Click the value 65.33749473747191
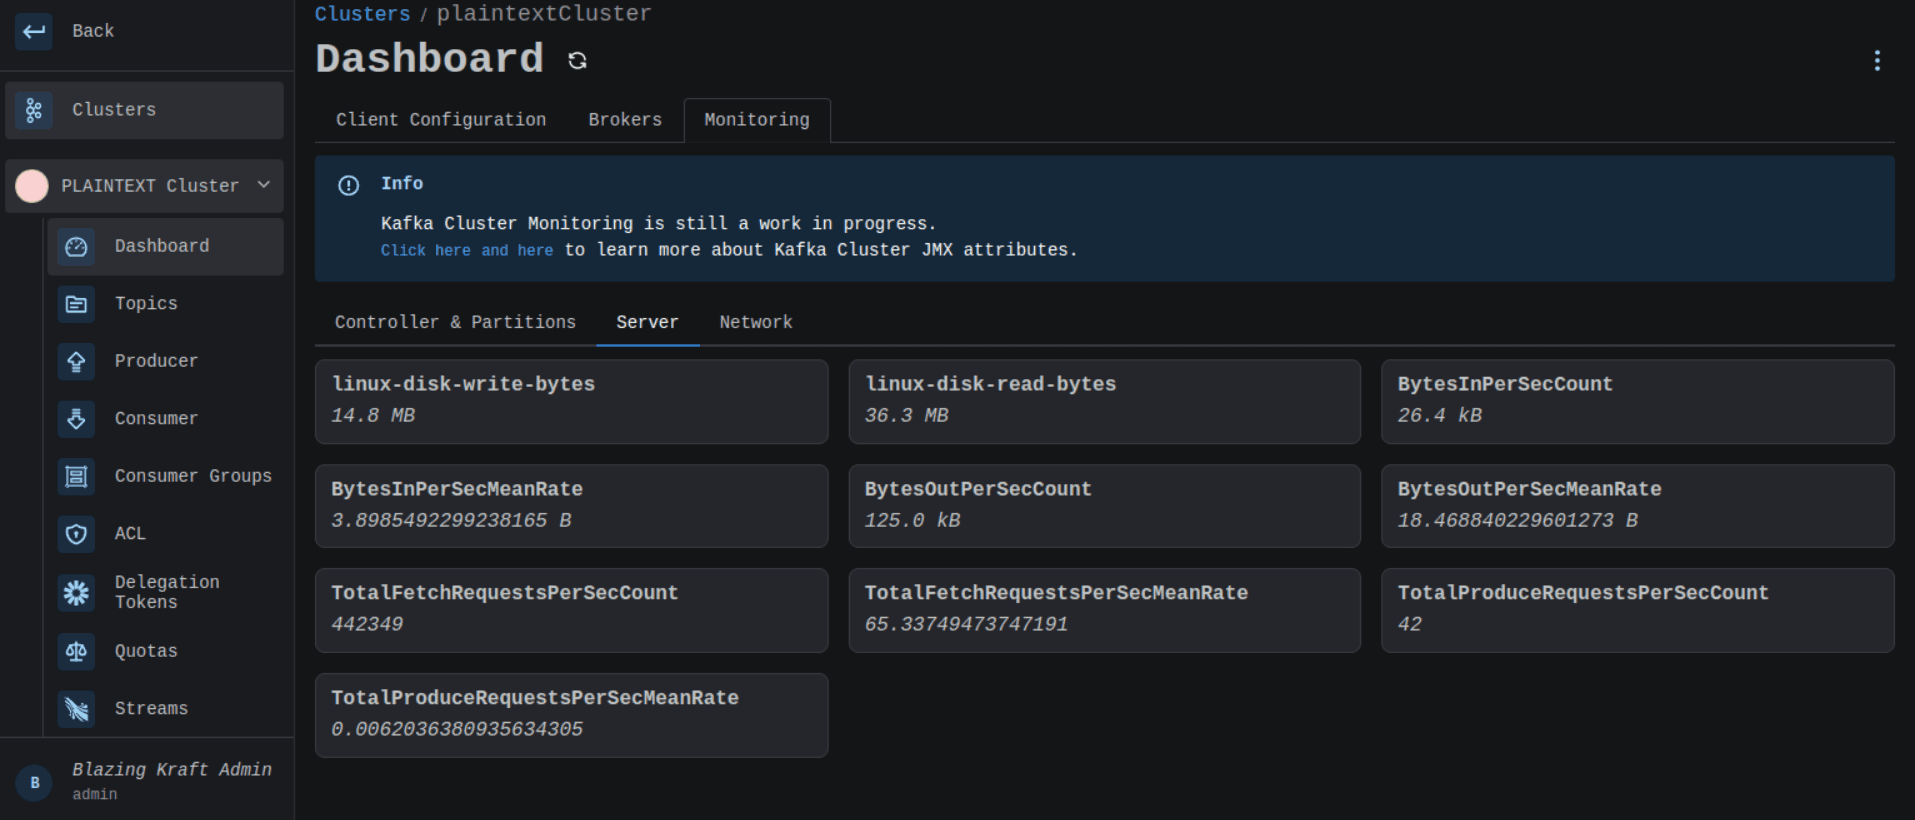The width and height of the screenshot is (1915, 820). tap(966, 624)
